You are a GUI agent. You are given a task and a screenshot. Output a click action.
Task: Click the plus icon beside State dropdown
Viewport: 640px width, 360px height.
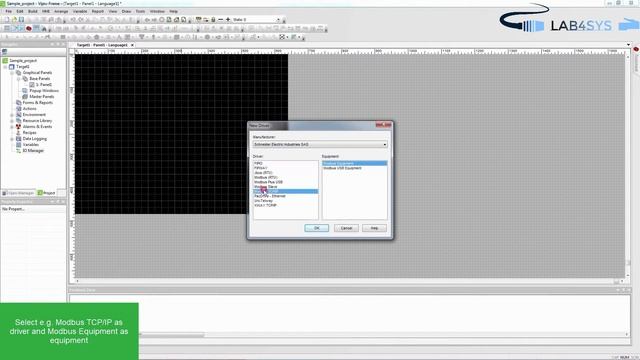(x=228, y=20)
